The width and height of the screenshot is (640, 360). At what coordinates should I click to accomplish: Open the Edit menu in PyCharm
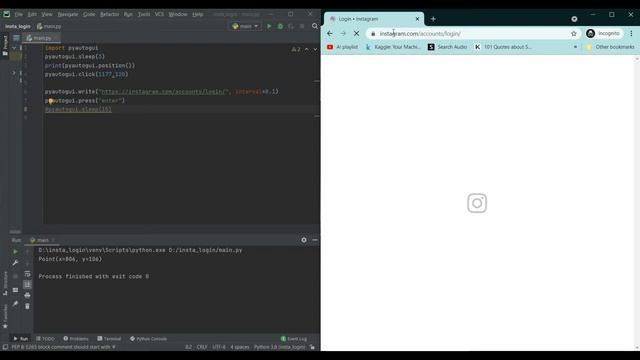[32, 14]
